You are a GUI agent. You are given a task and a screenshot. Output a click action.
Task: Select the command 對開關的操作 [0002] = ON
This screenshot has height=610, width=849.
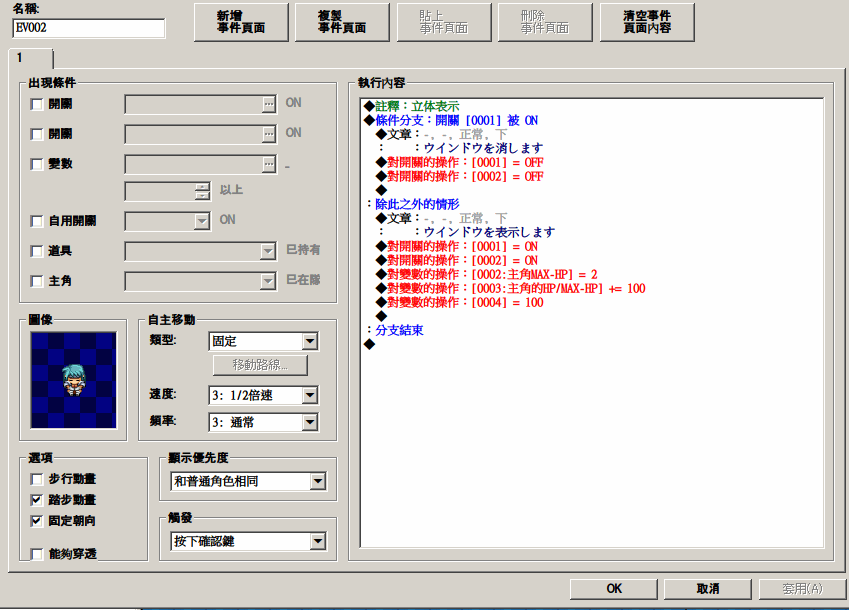point(457,260)
